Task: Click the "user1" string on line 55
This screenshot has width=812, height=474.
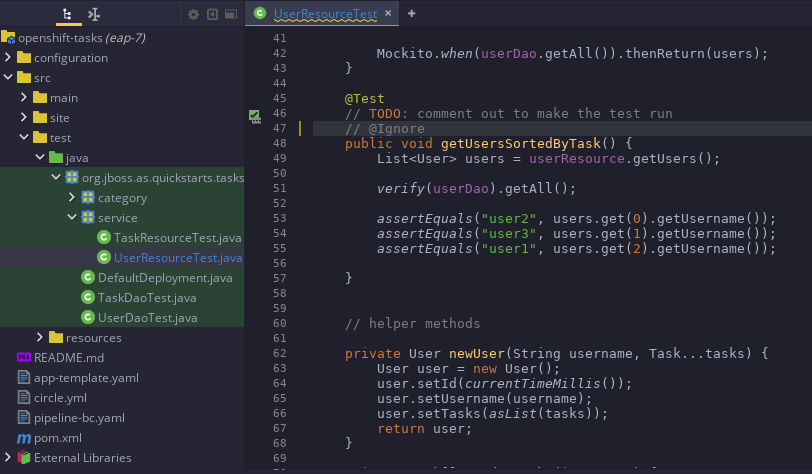Action: [509, 248]
